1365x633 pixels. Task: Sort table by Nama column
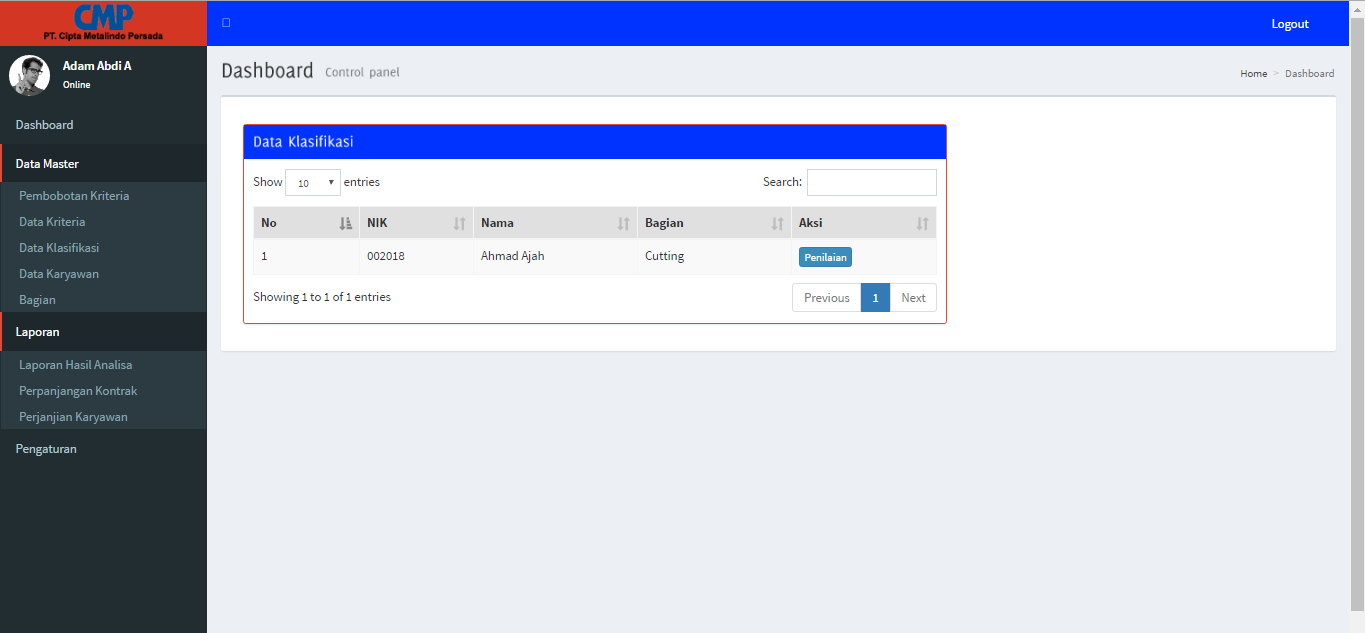[555, 223]
